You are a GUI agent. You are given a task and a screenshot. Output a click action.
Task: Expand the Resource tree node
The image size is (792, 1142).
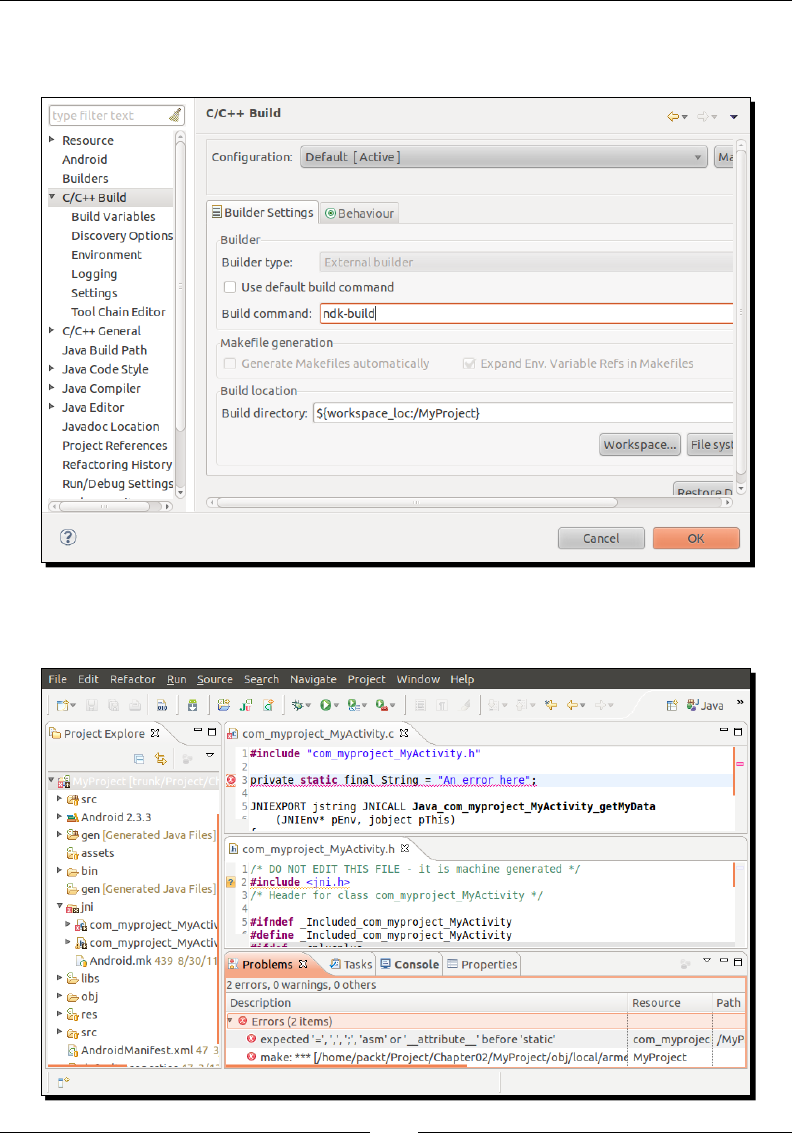52,139
